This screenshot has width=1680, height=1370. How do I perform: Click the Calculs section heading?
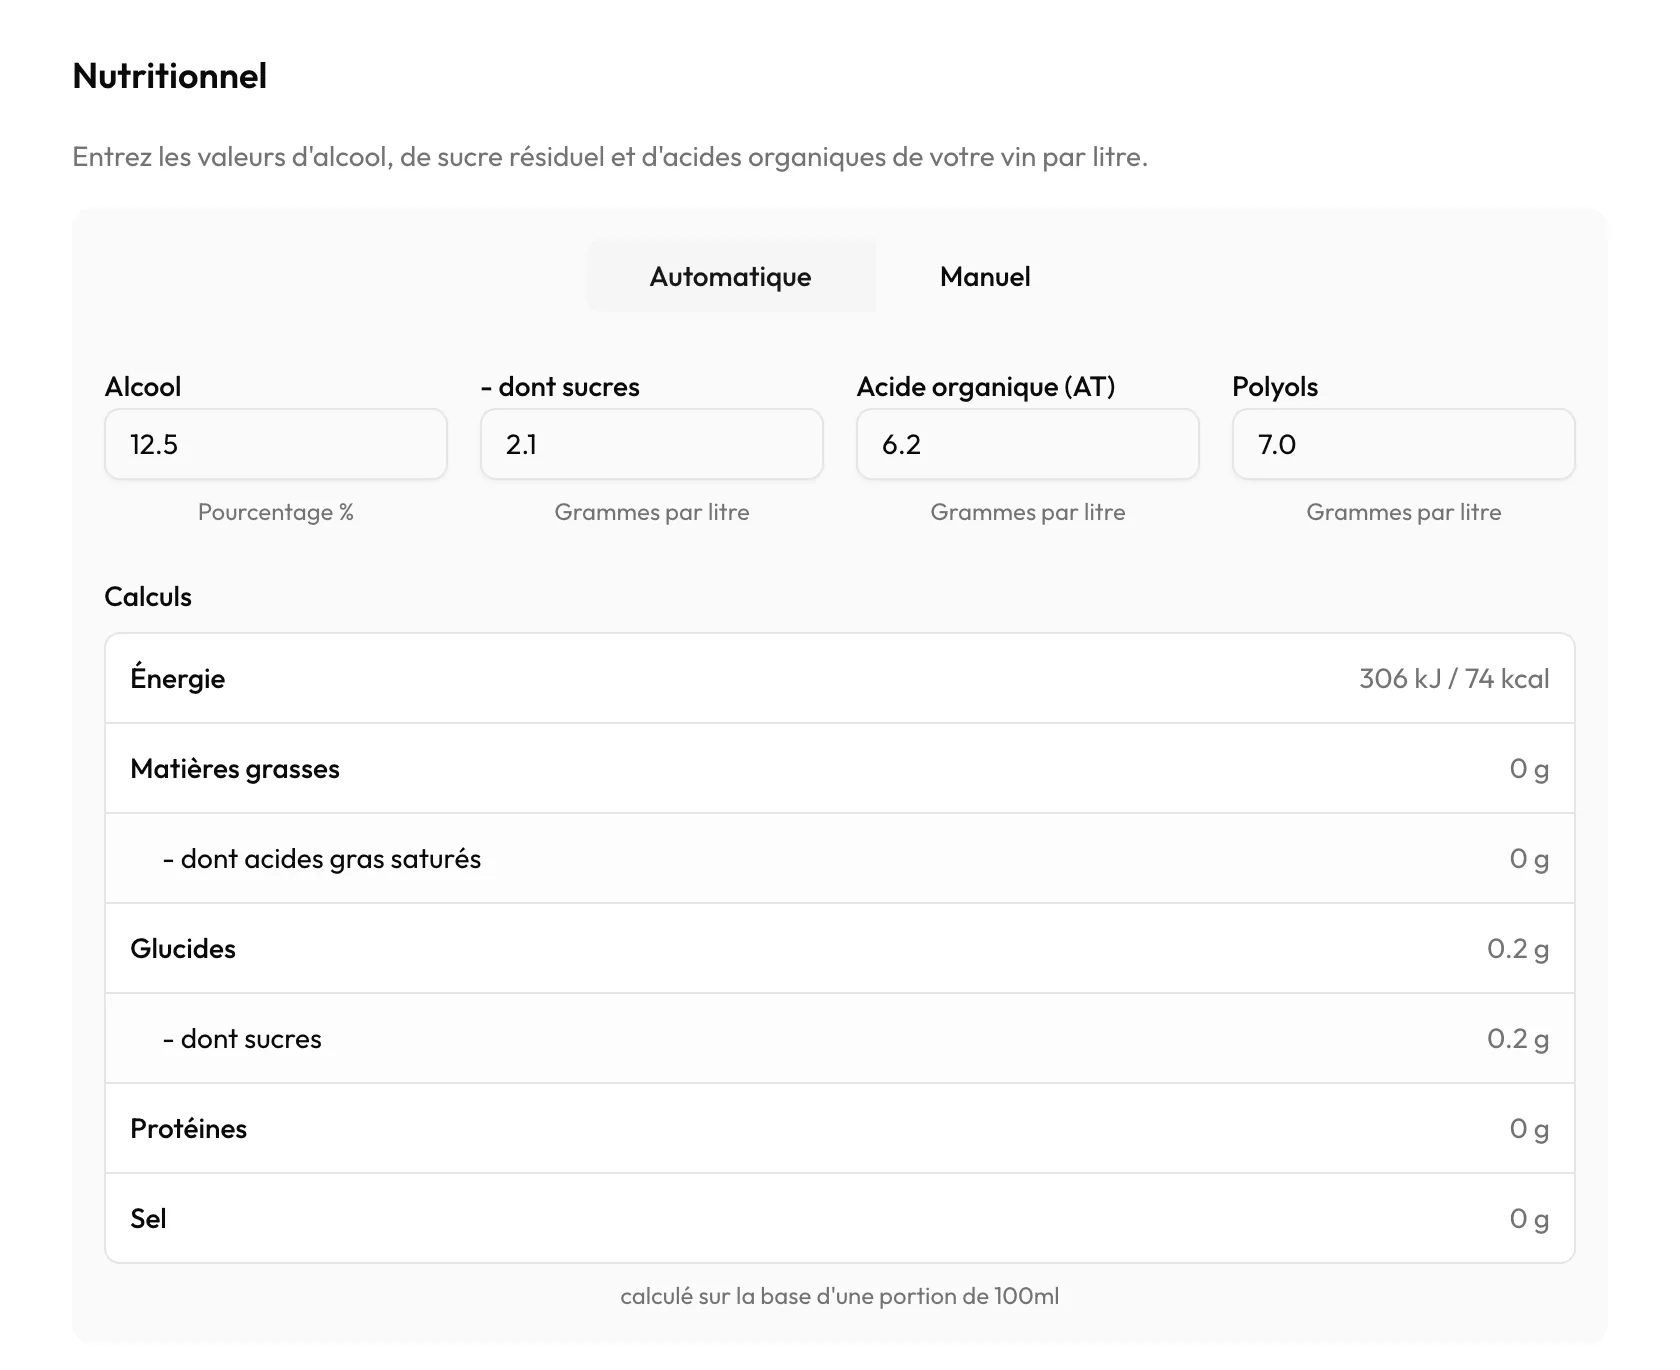click(148, 596)
